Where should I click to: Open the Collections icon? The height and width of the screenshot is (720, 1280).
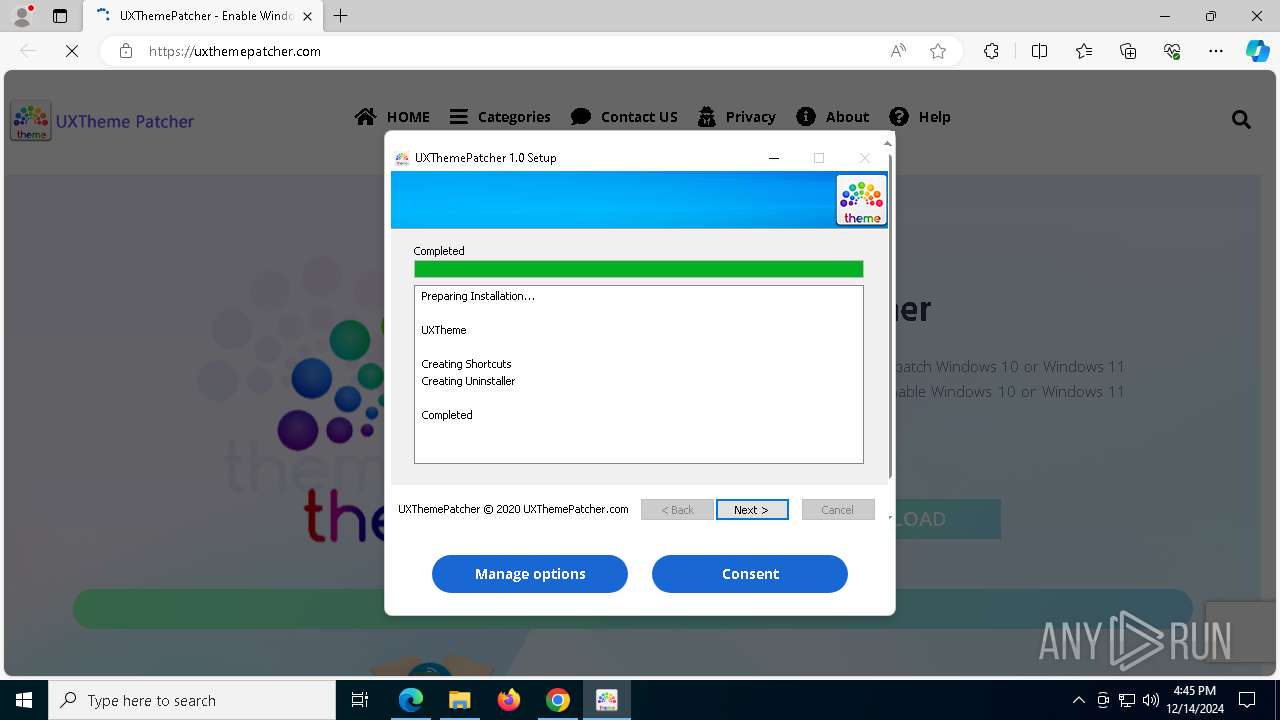[x=1128, y=51]
